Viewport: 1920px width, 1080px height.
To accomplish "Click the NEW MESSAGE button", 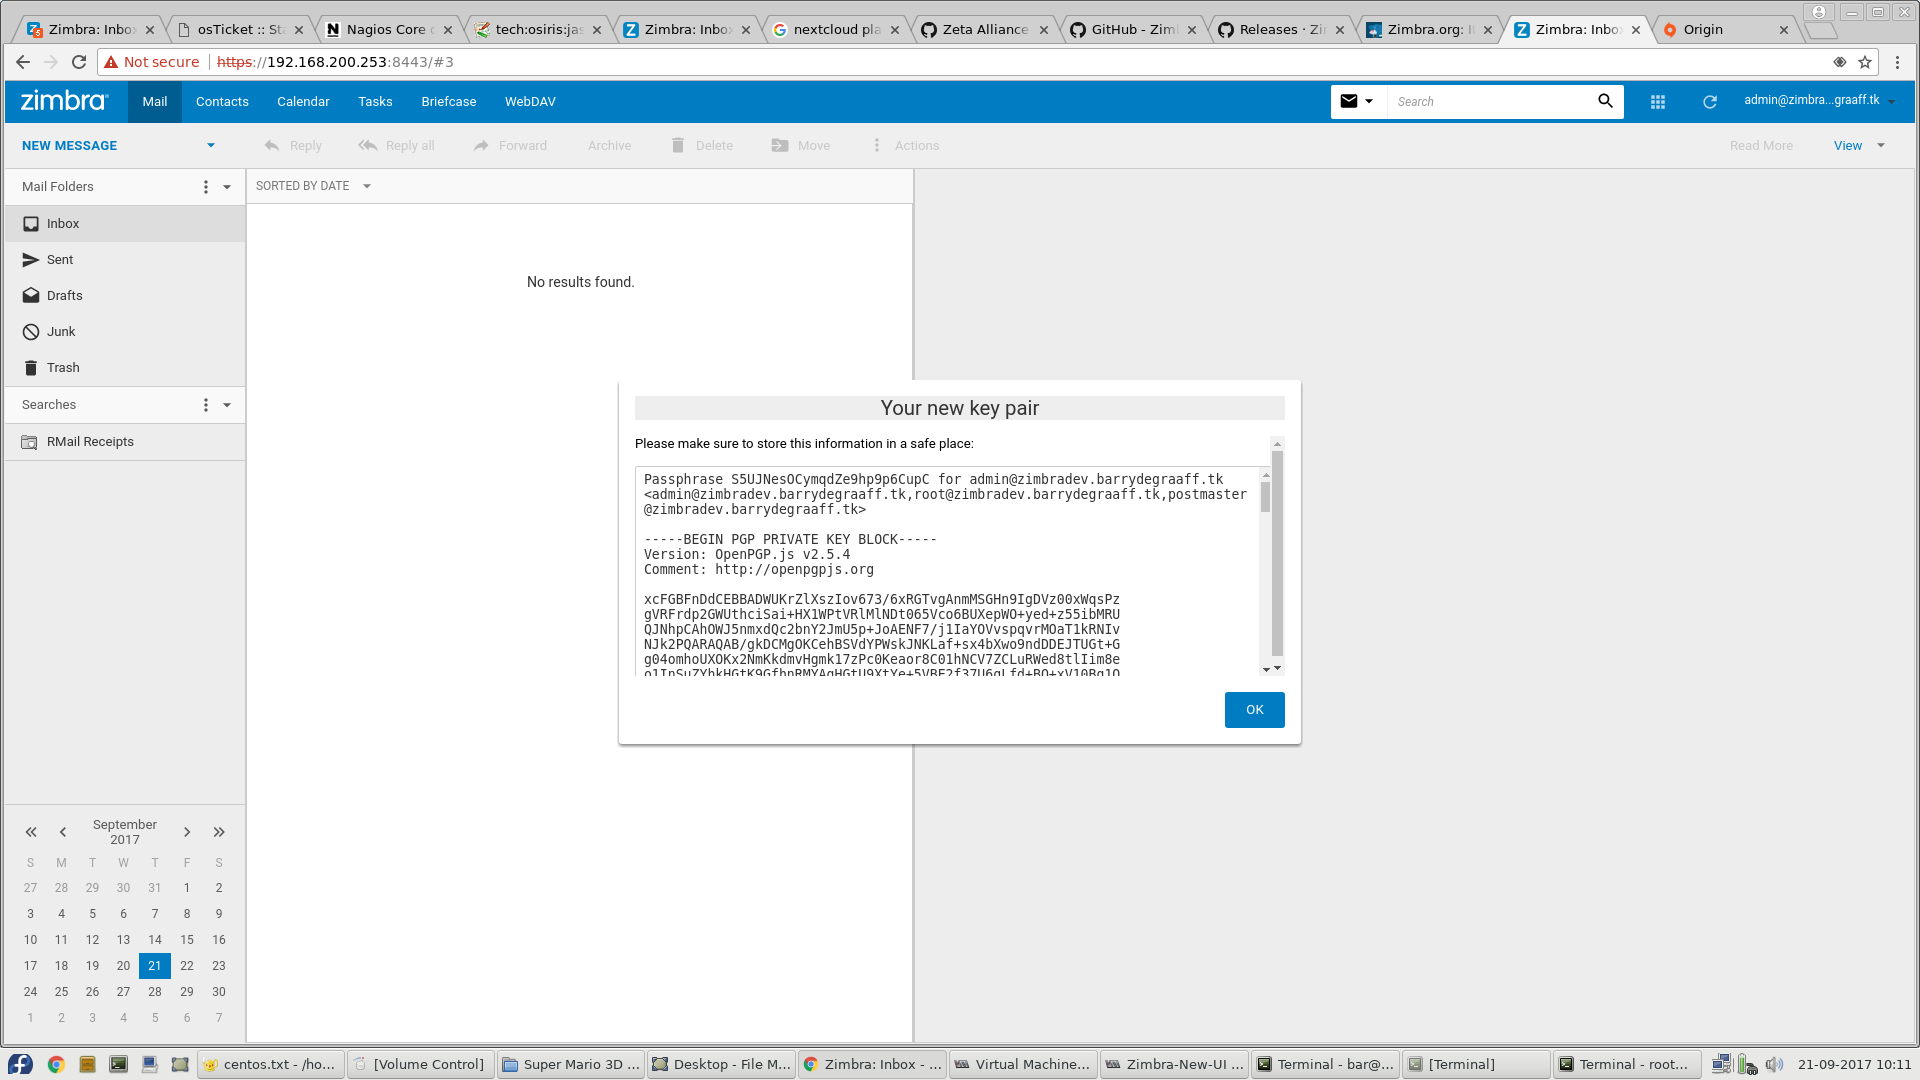I will click(70, 146).
